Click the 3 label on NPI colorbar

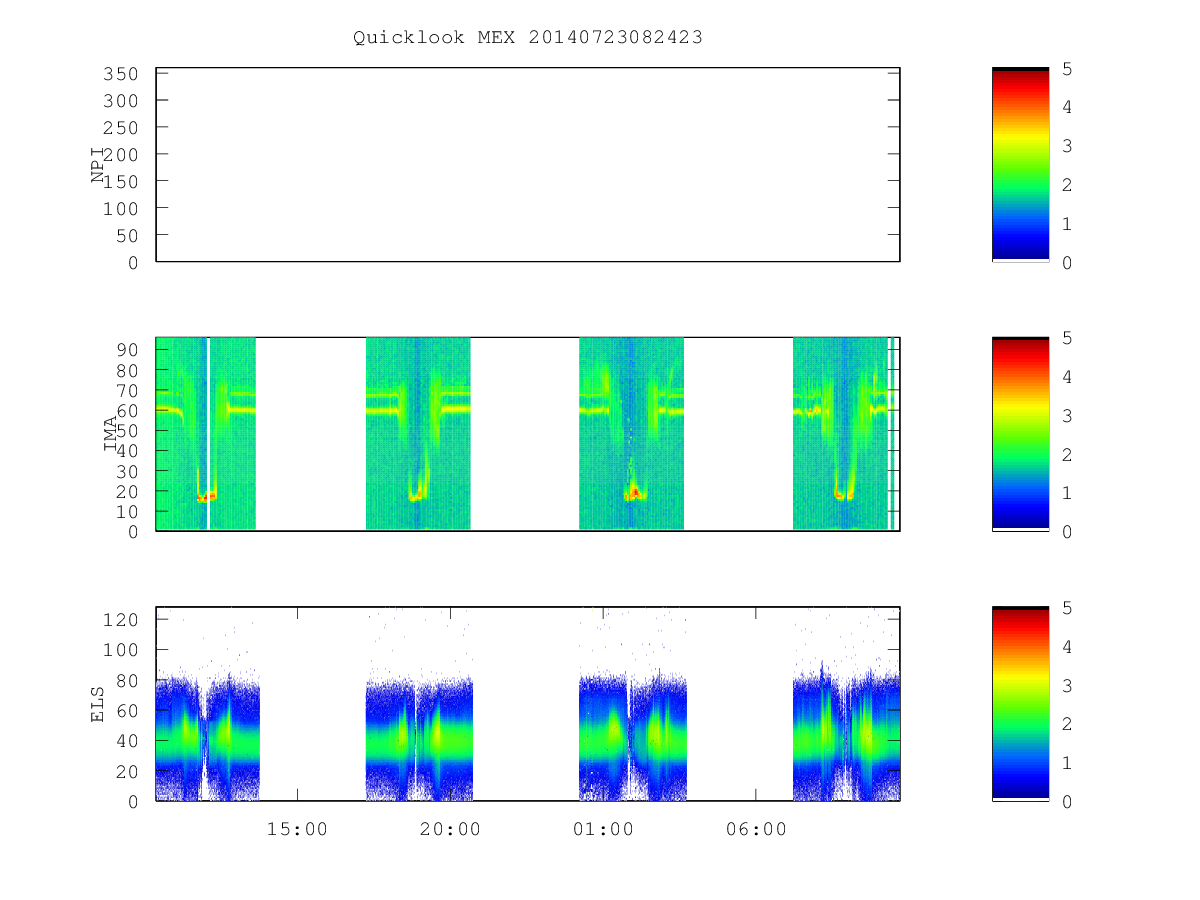click(1067, 146)
